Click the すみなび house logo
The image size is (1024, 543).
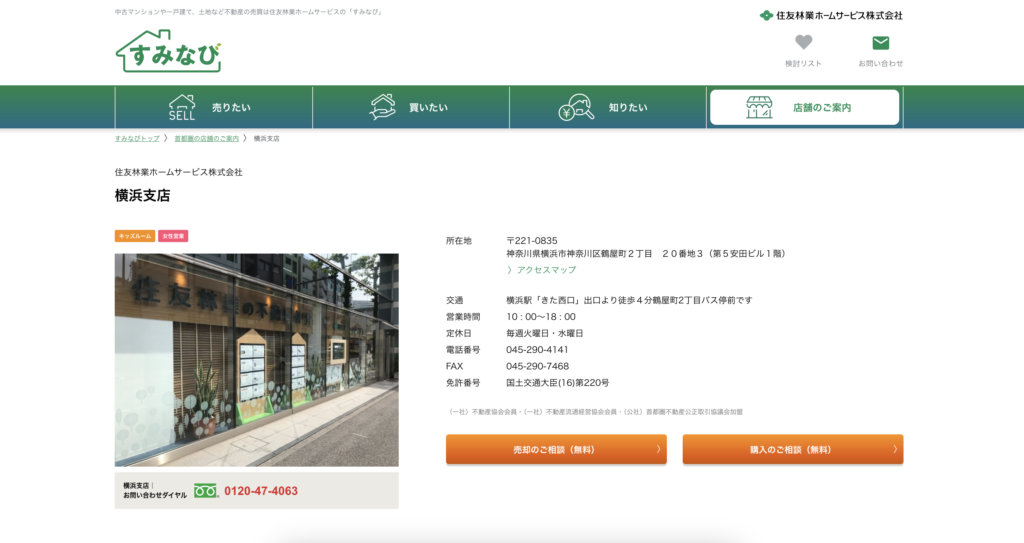pos(168,51)
